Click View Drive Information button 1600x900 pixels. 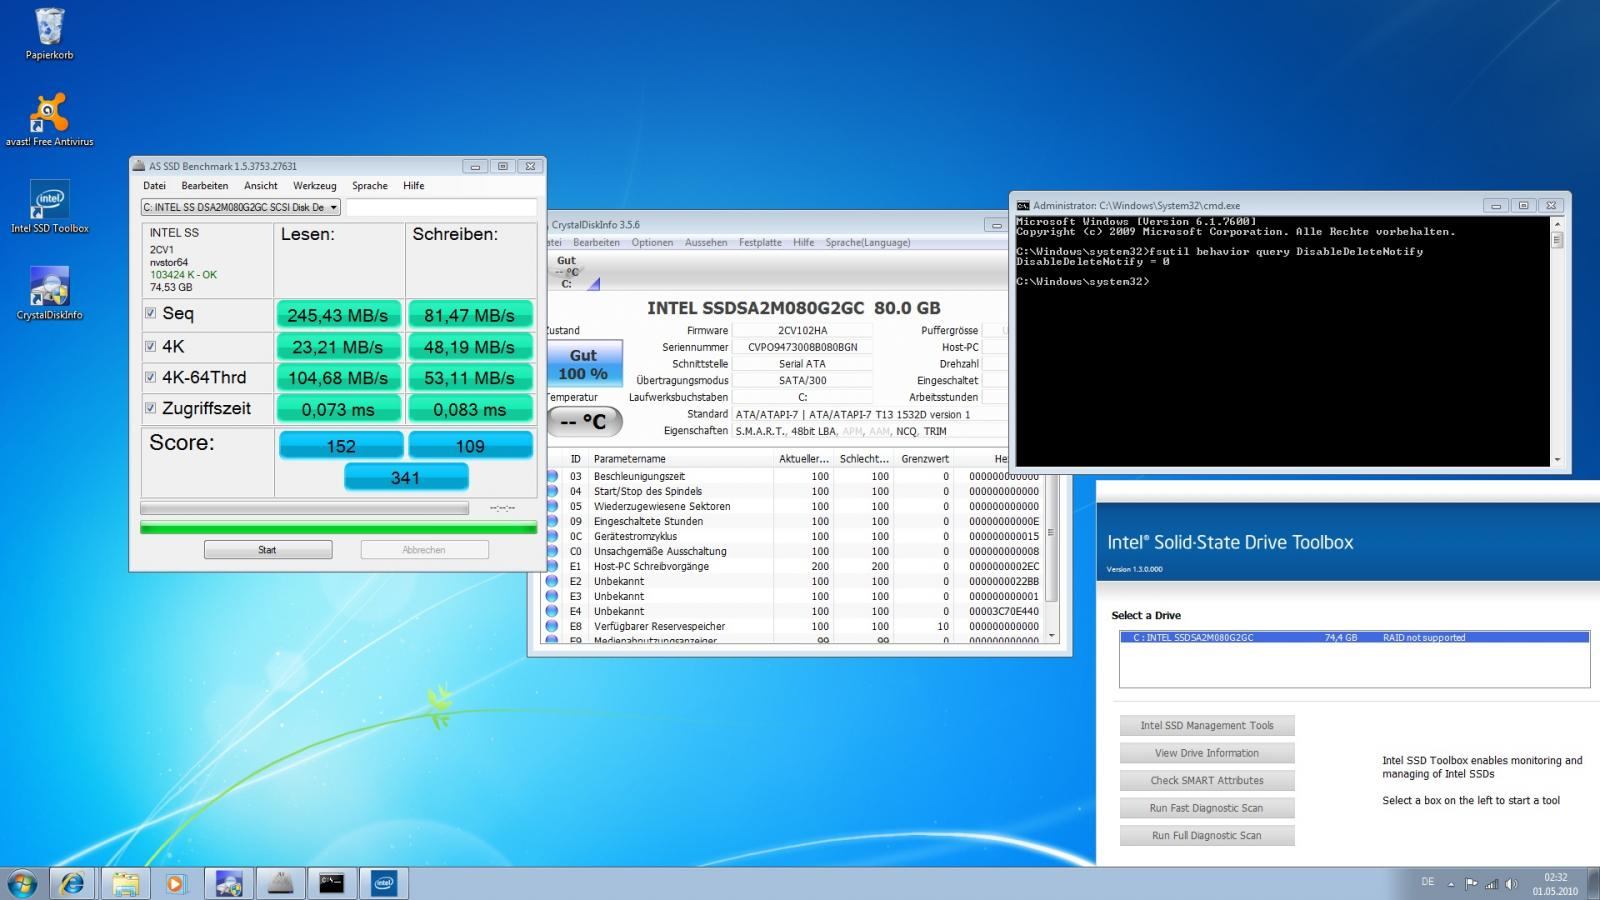(x=1207, y=753)
